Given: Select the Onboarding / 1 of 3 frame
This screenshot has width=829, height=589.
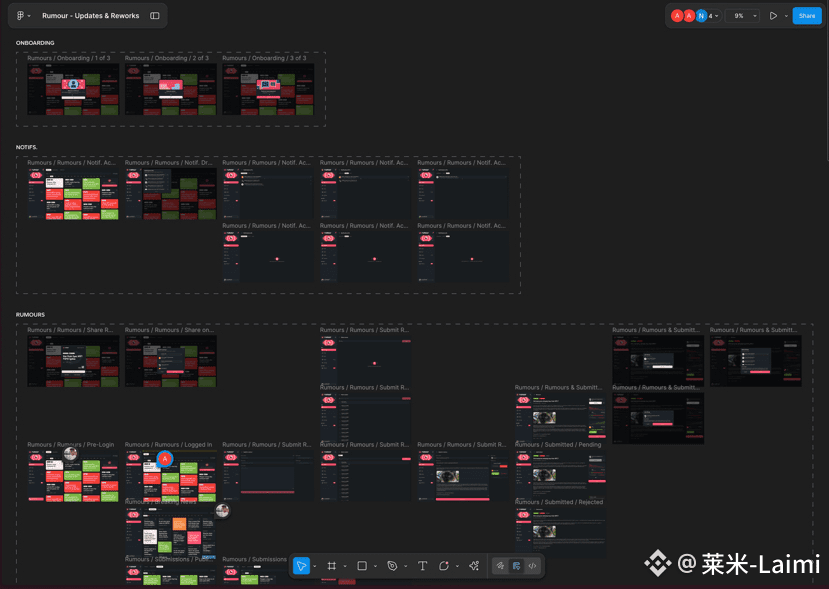Looking at the screenshot, I should pos(73,89).
